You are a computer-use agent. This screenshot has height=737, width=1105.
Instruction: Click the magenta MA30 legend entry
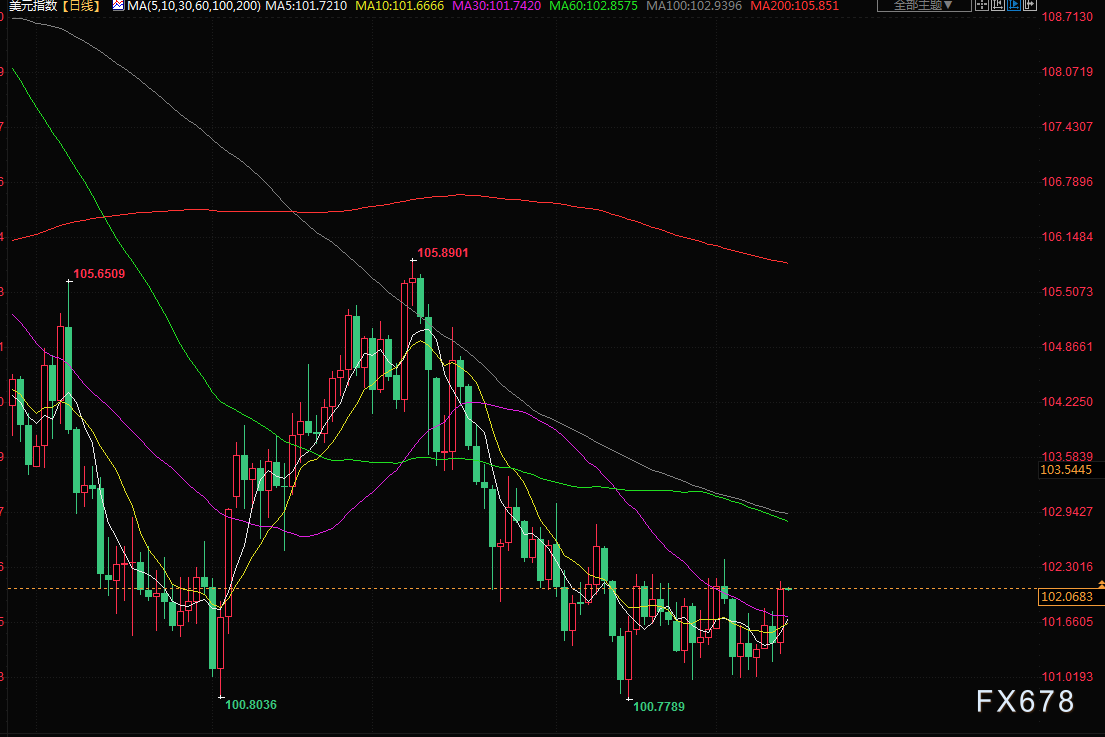tap(496, 6)
